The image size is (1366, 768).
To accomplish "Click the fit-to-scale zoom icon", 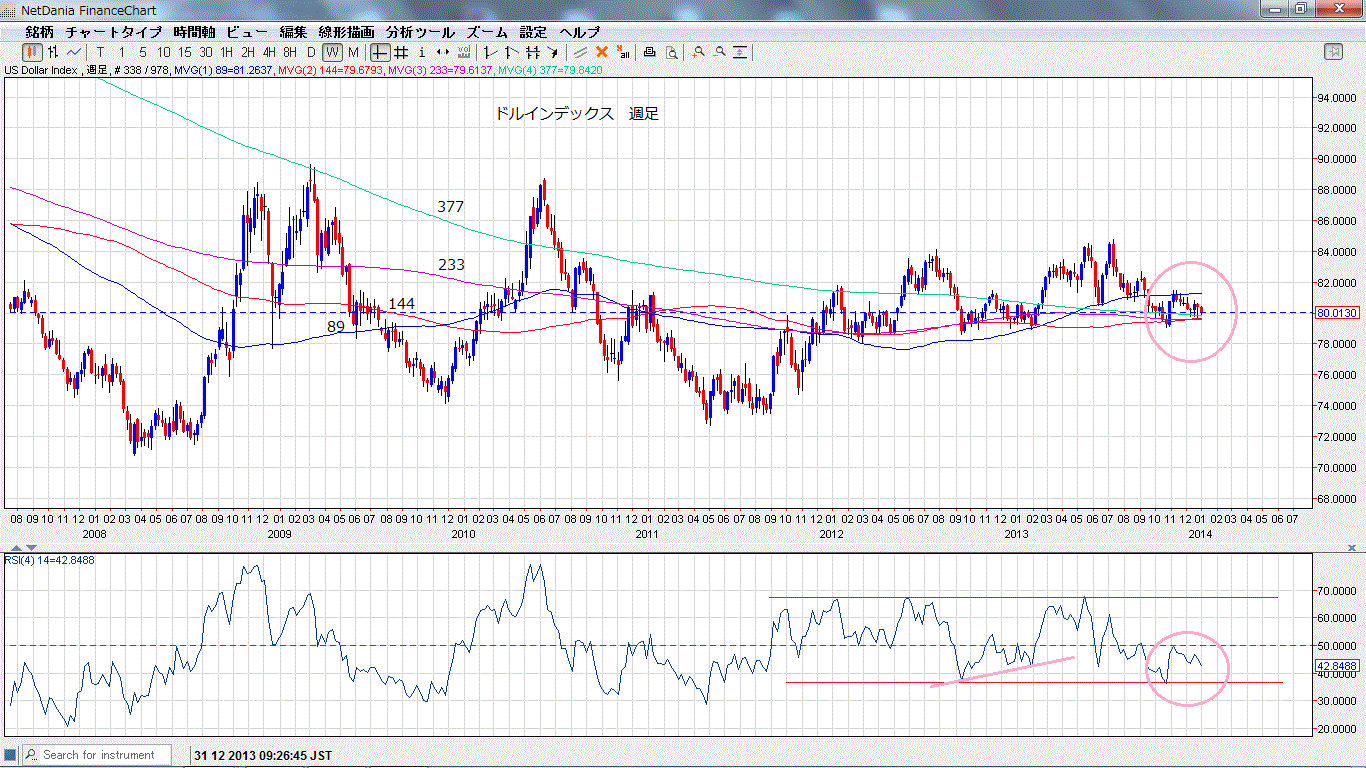I will [x=740, y=52].
